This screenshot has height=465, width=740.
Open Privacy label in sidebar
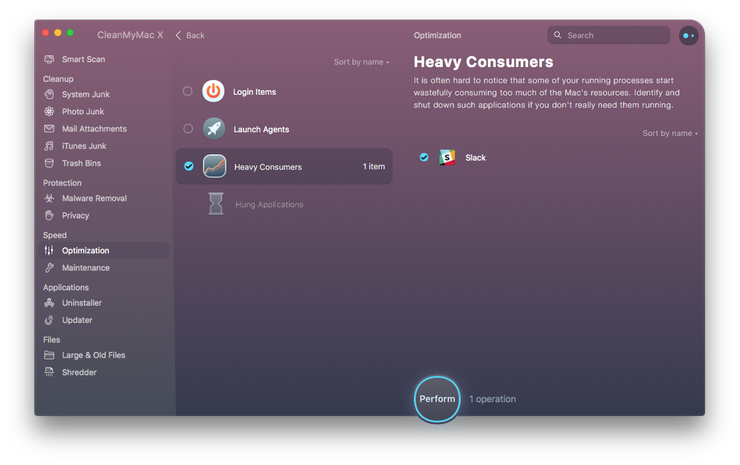76,216
